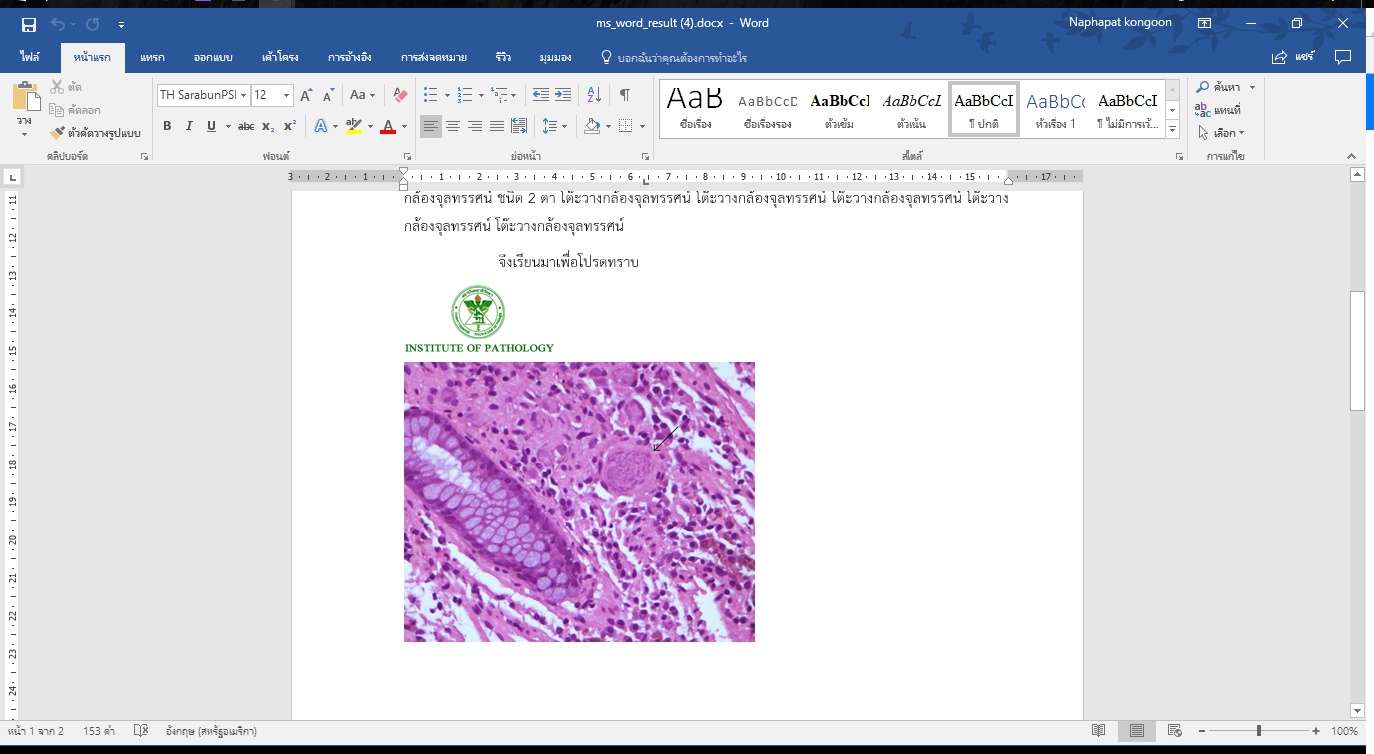Open the File (ไฟล์) tab
The height and width of the screenshot is (754, 1374).
(30, 58)
